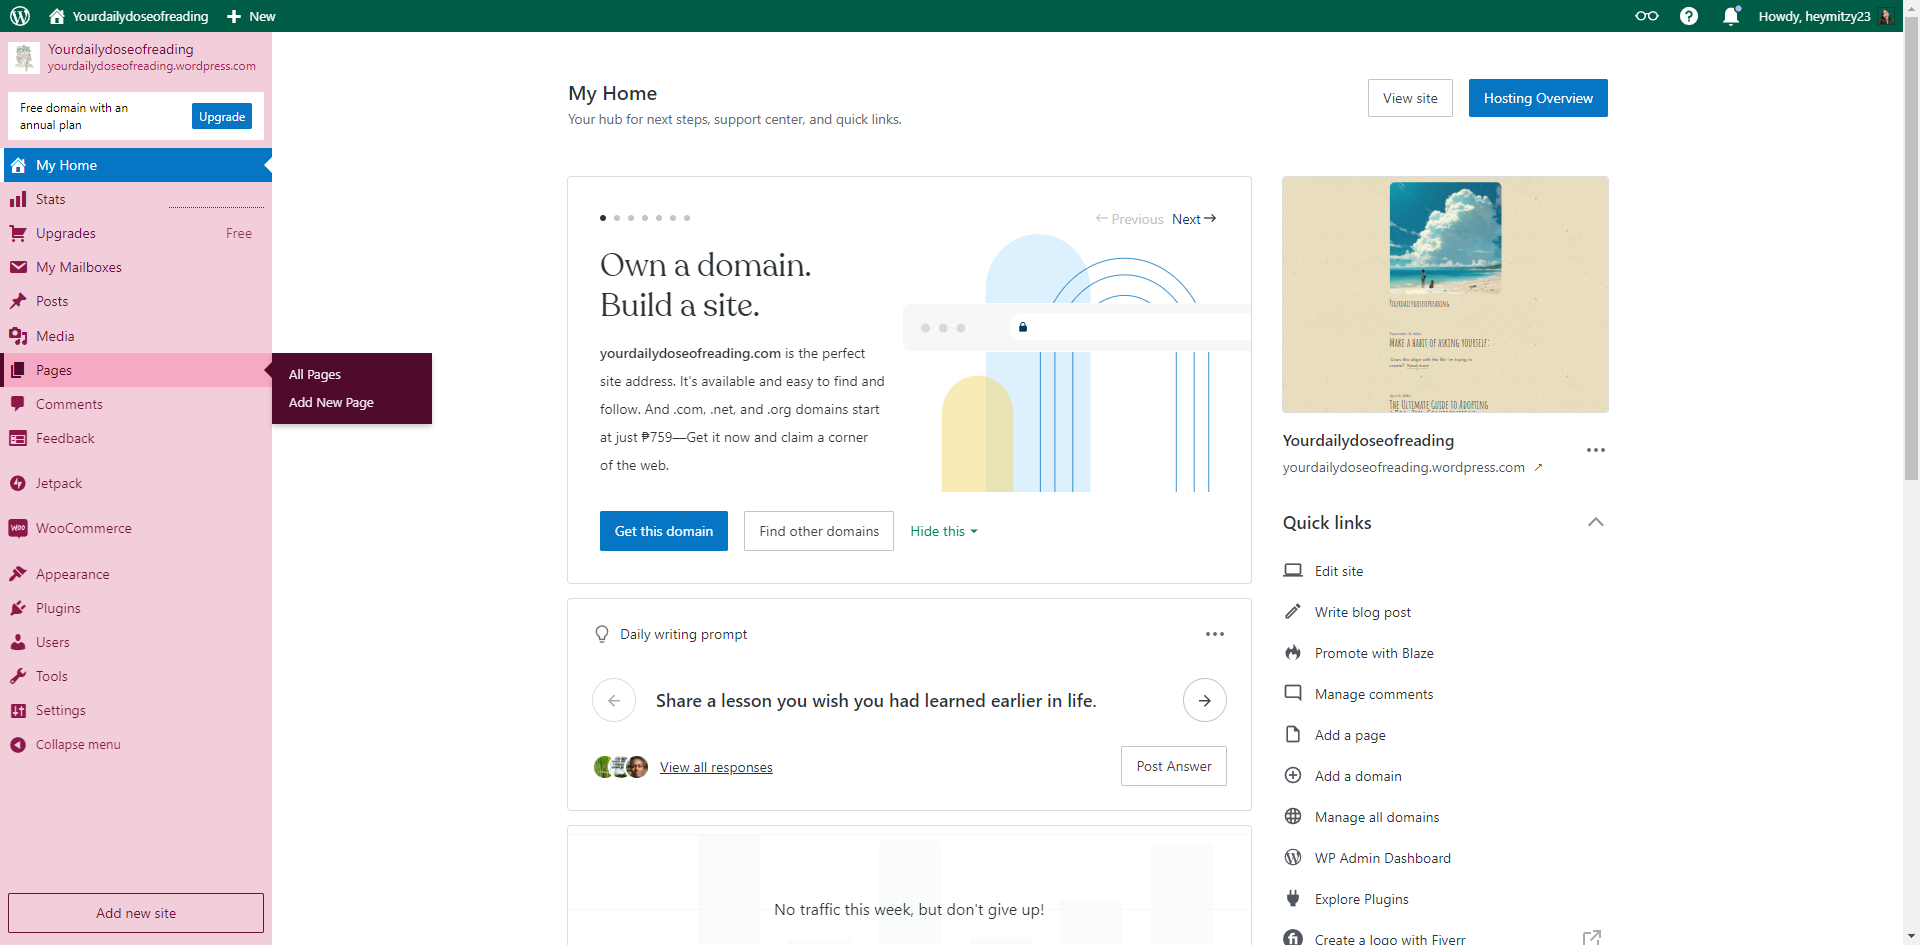Open the Yourdailydoseofreading admin bar item
1920x945 pixels.
(129, 16)
